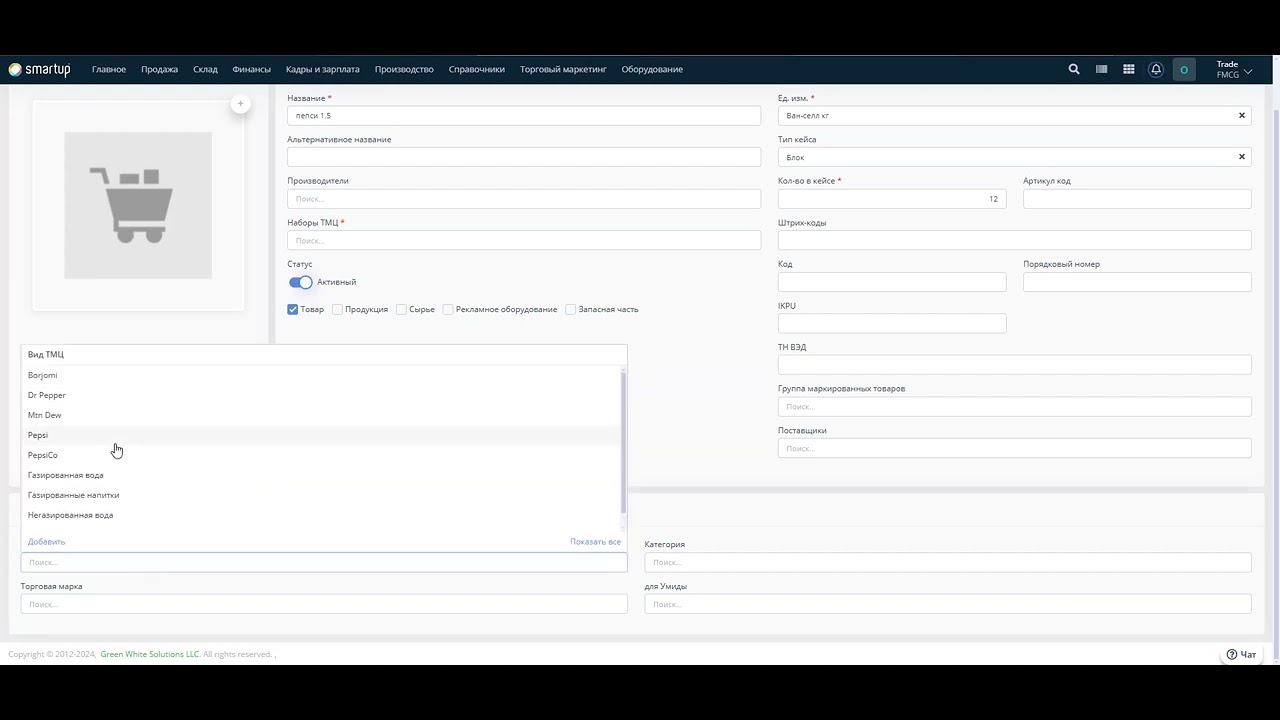Viewport: 1280px width, 720px height.
Task: Select Borjomi from the list
Action: point(322,375)
